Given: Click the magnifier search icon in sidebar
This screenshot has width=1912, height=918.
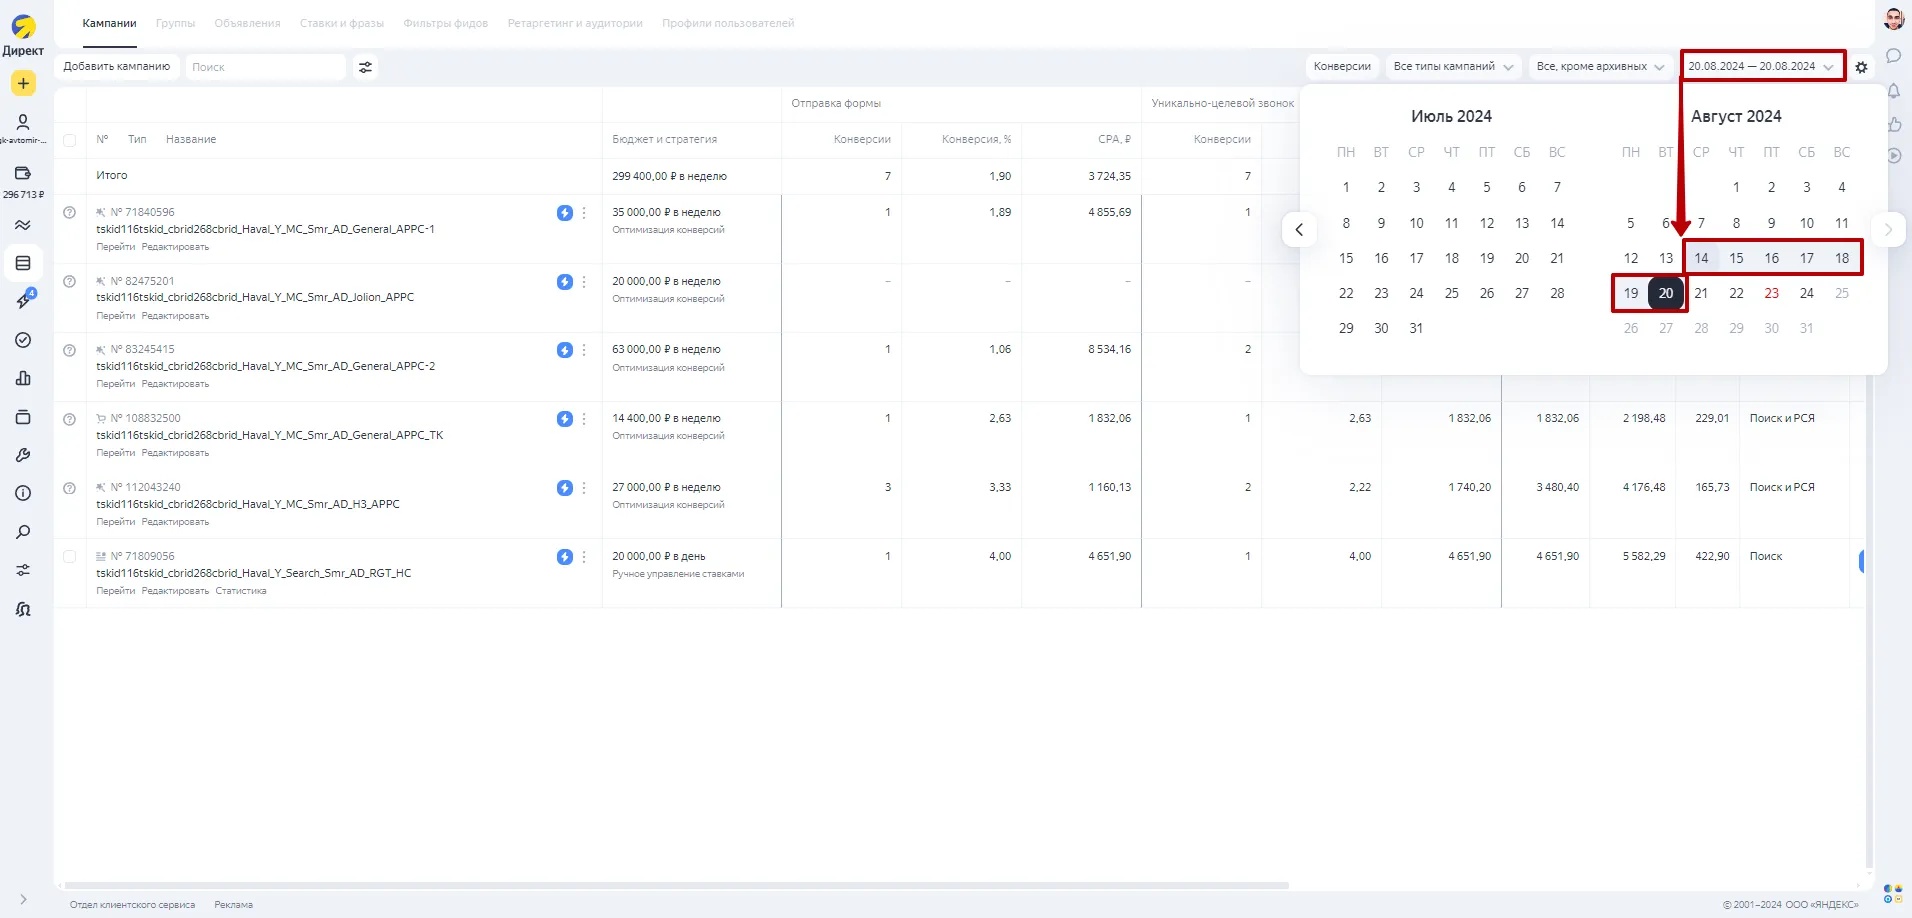Looking at the screenshot, I should 23,532.
